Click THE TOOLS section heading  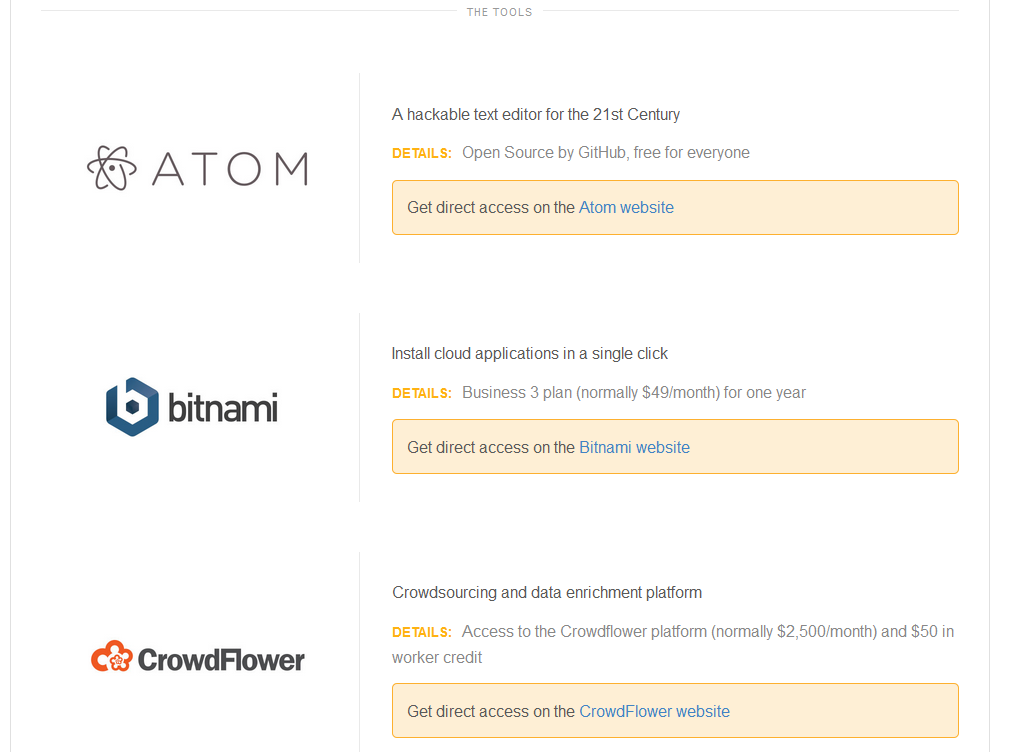[x=499, y=12]
